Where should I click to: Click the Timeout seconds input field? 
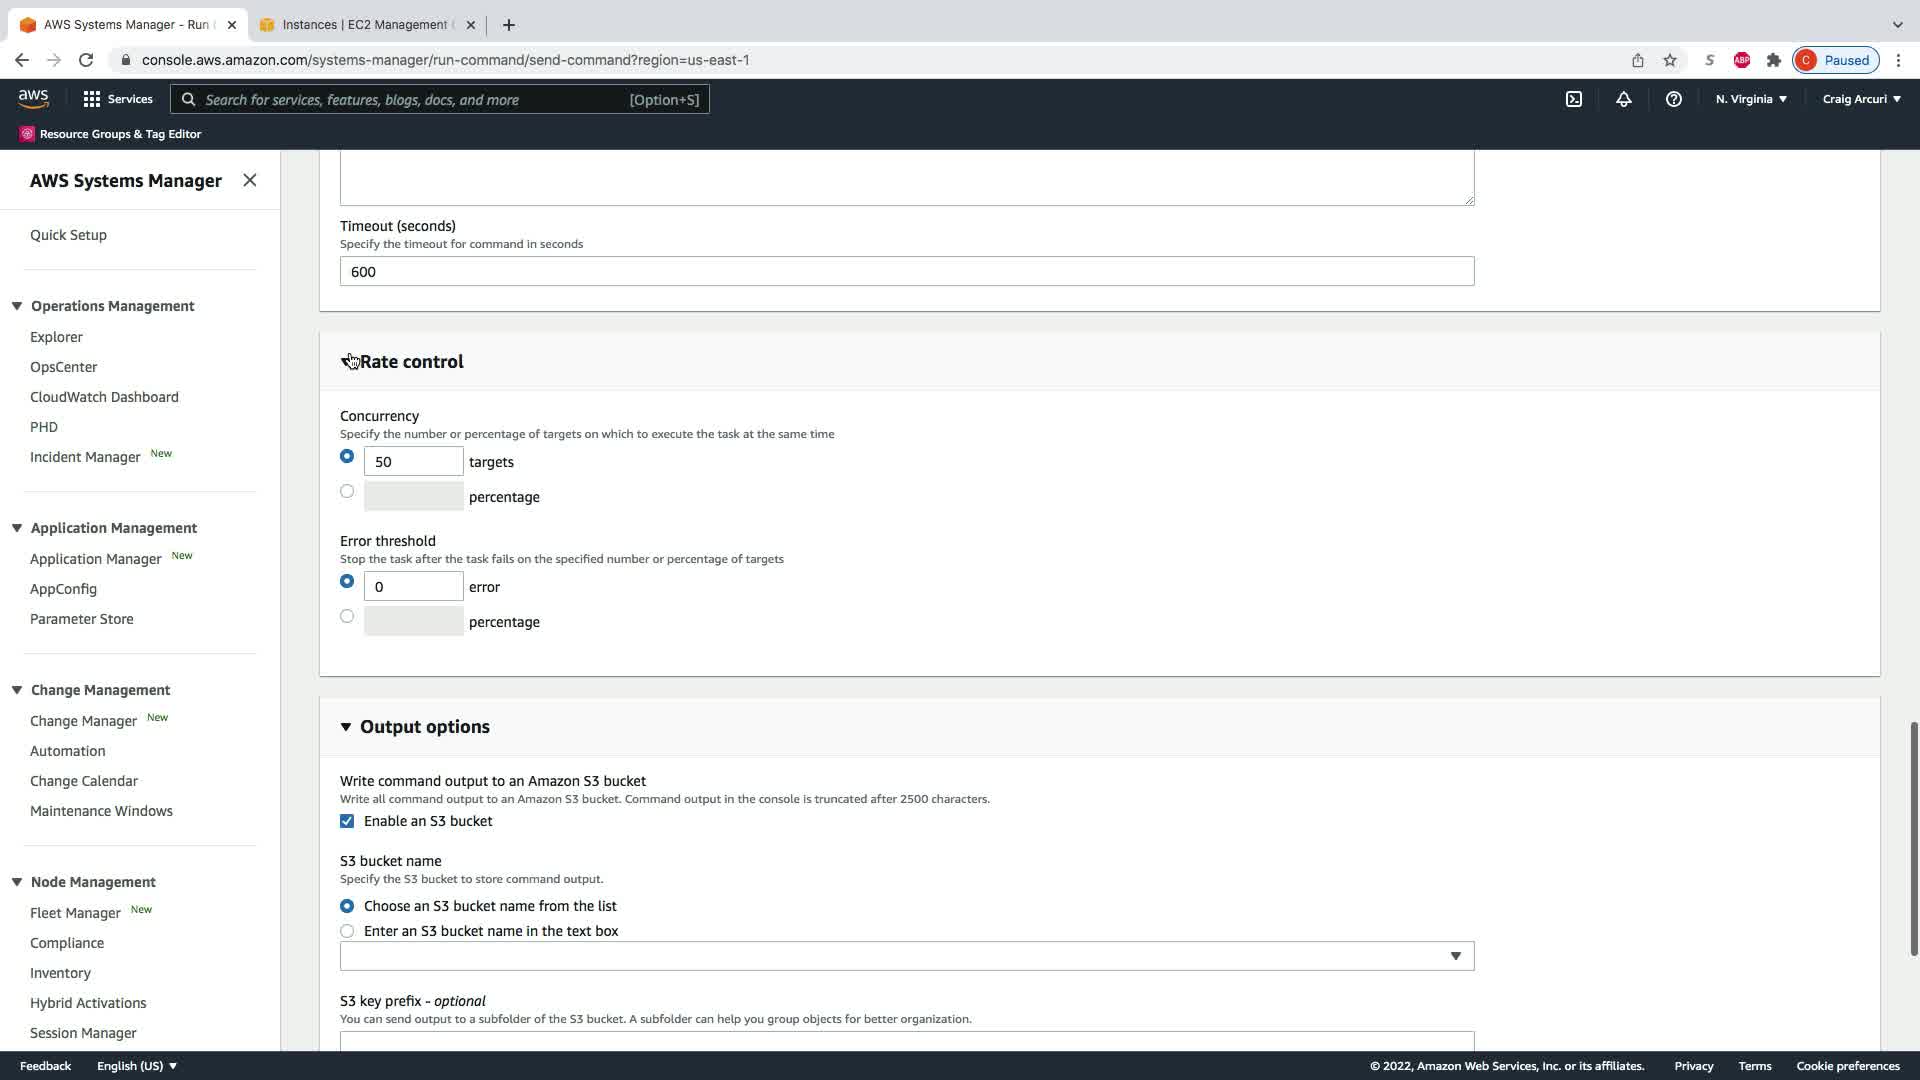tap(906, 271)
